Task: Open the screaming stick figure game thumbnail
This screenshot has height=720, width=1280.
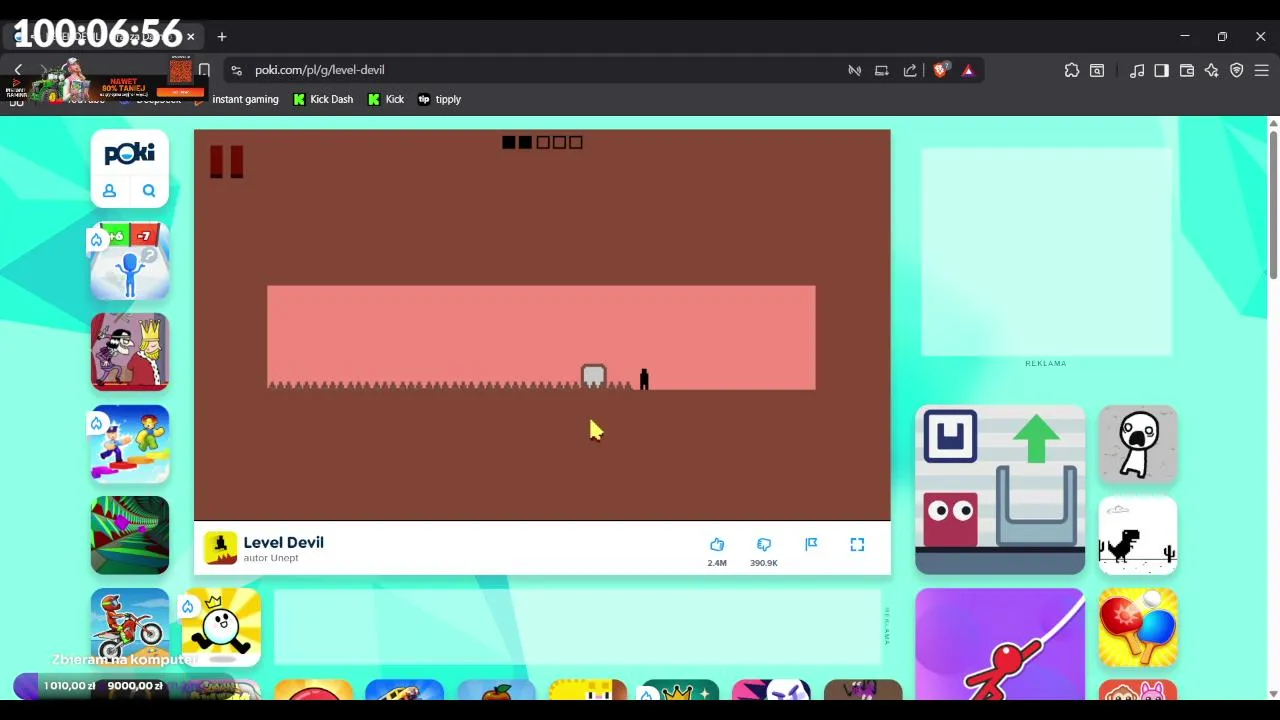Action: pyautogui.click(x=1138, y=444)
